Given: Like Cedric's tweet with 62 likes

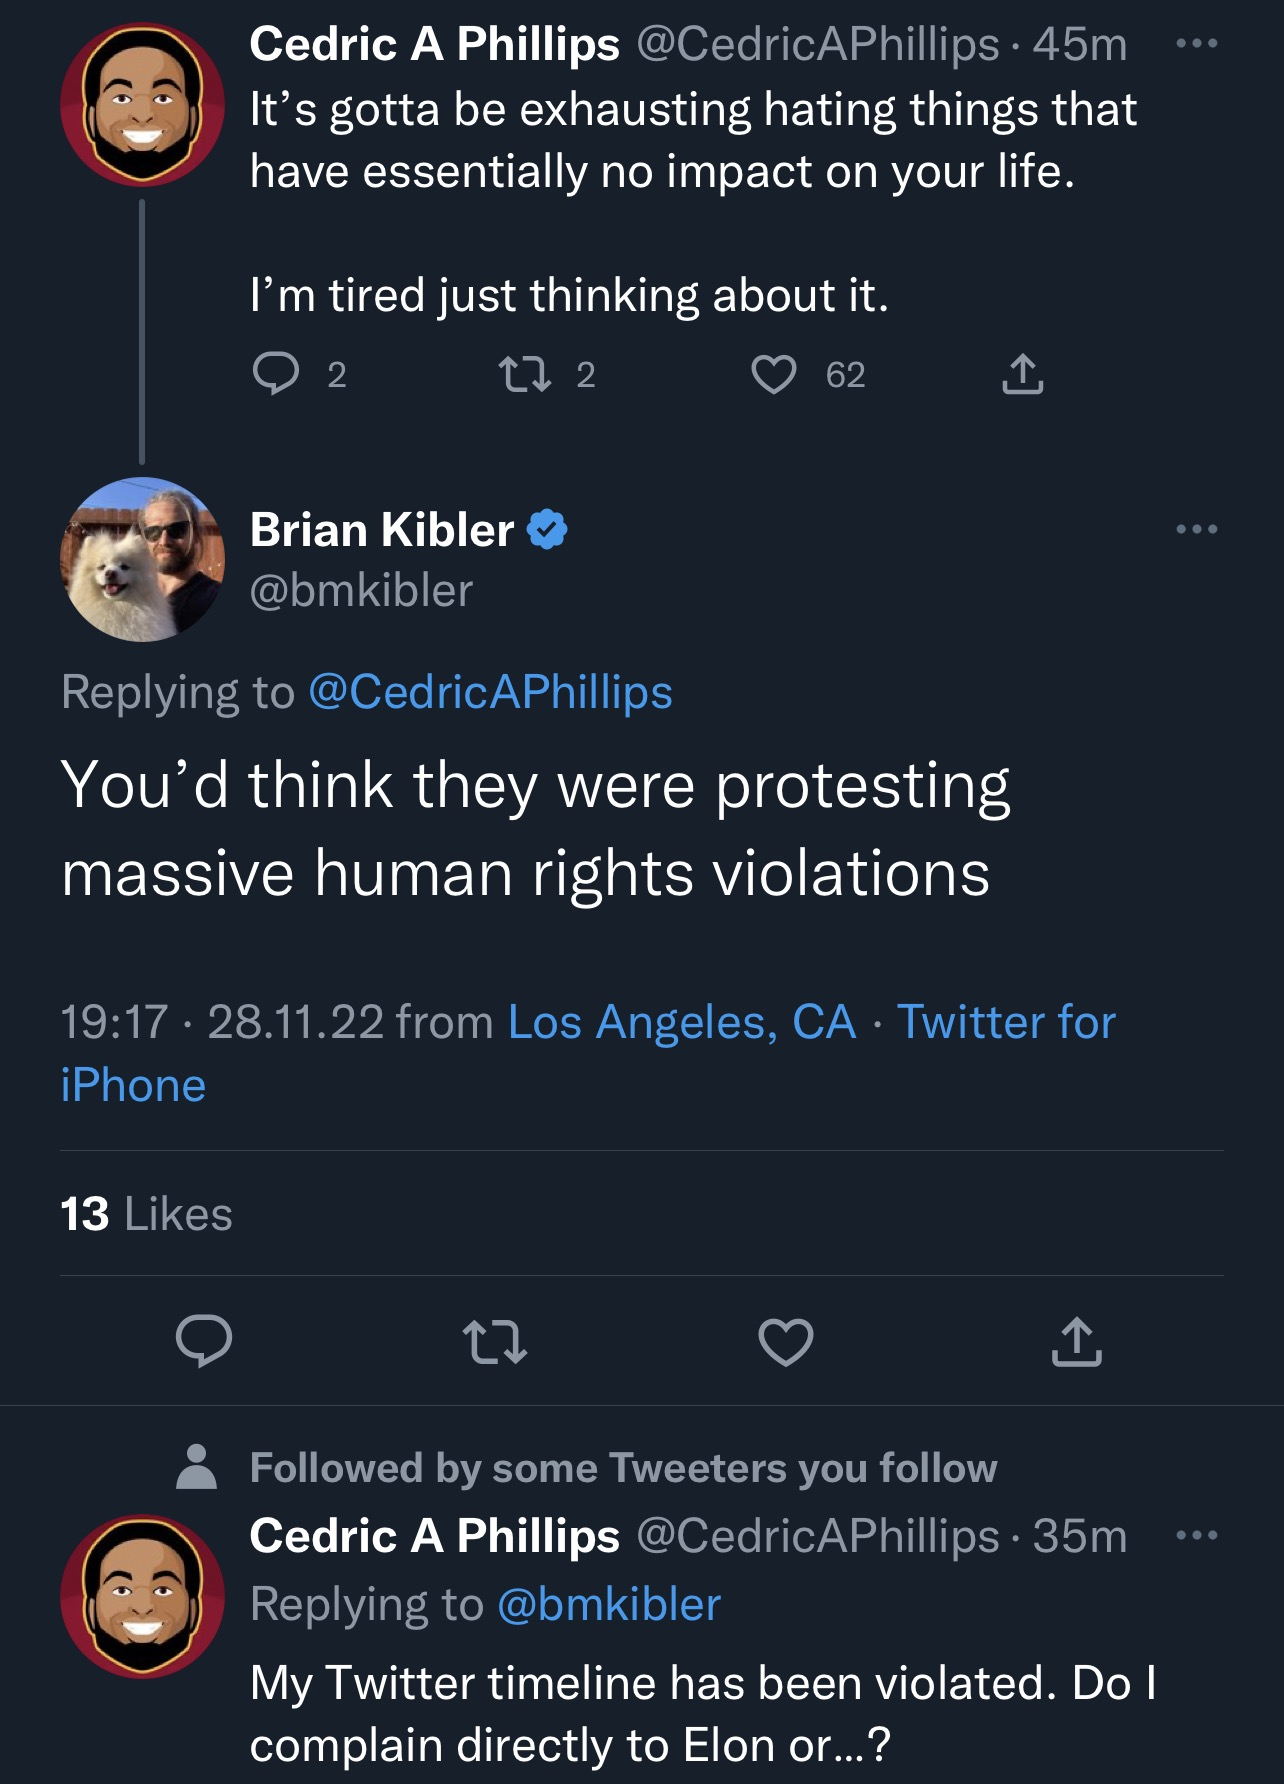Looking at the screenshot, I should pyautogui.click(x=773, y=374).
